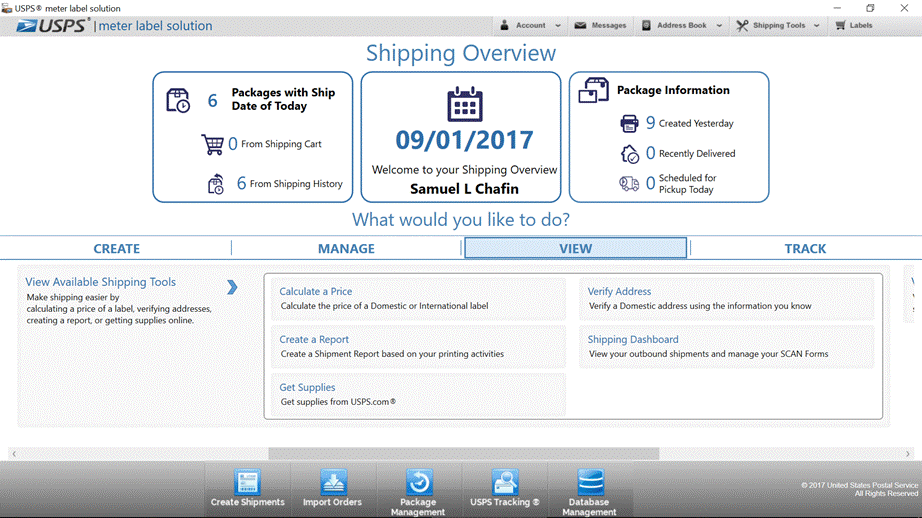Switch to the CREATE tab
Image resolution: width=922 pixels, height=518 pixels.
click(x=116, y=248)
